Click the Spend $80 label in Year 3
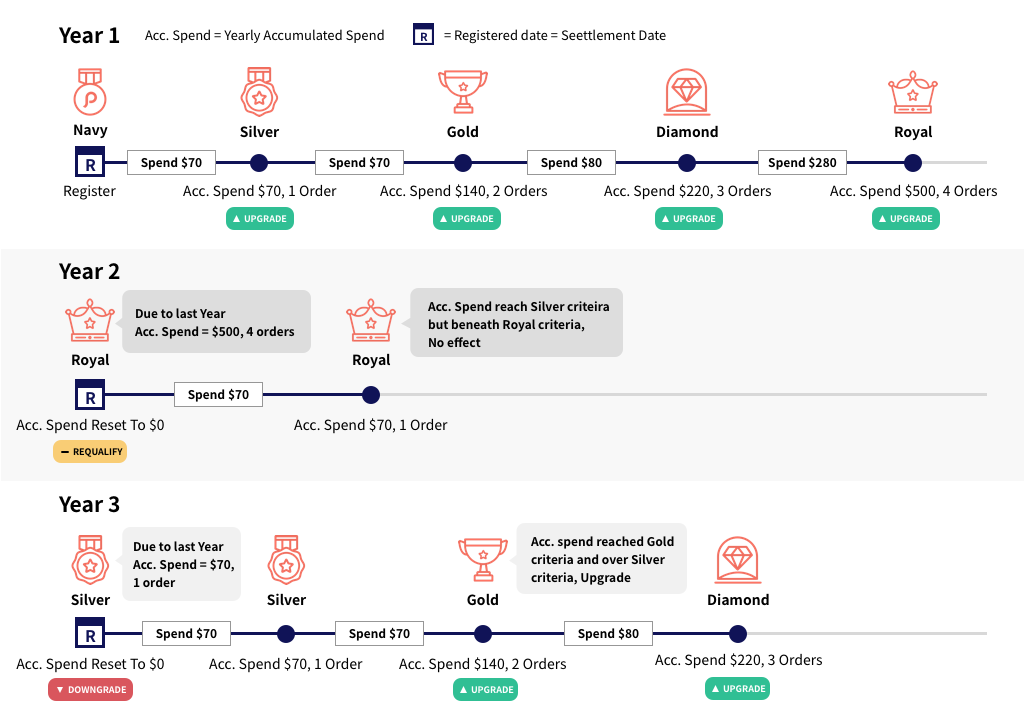Screen dimensions: 1024x720 pyautogui.click(x=608, y=633)
